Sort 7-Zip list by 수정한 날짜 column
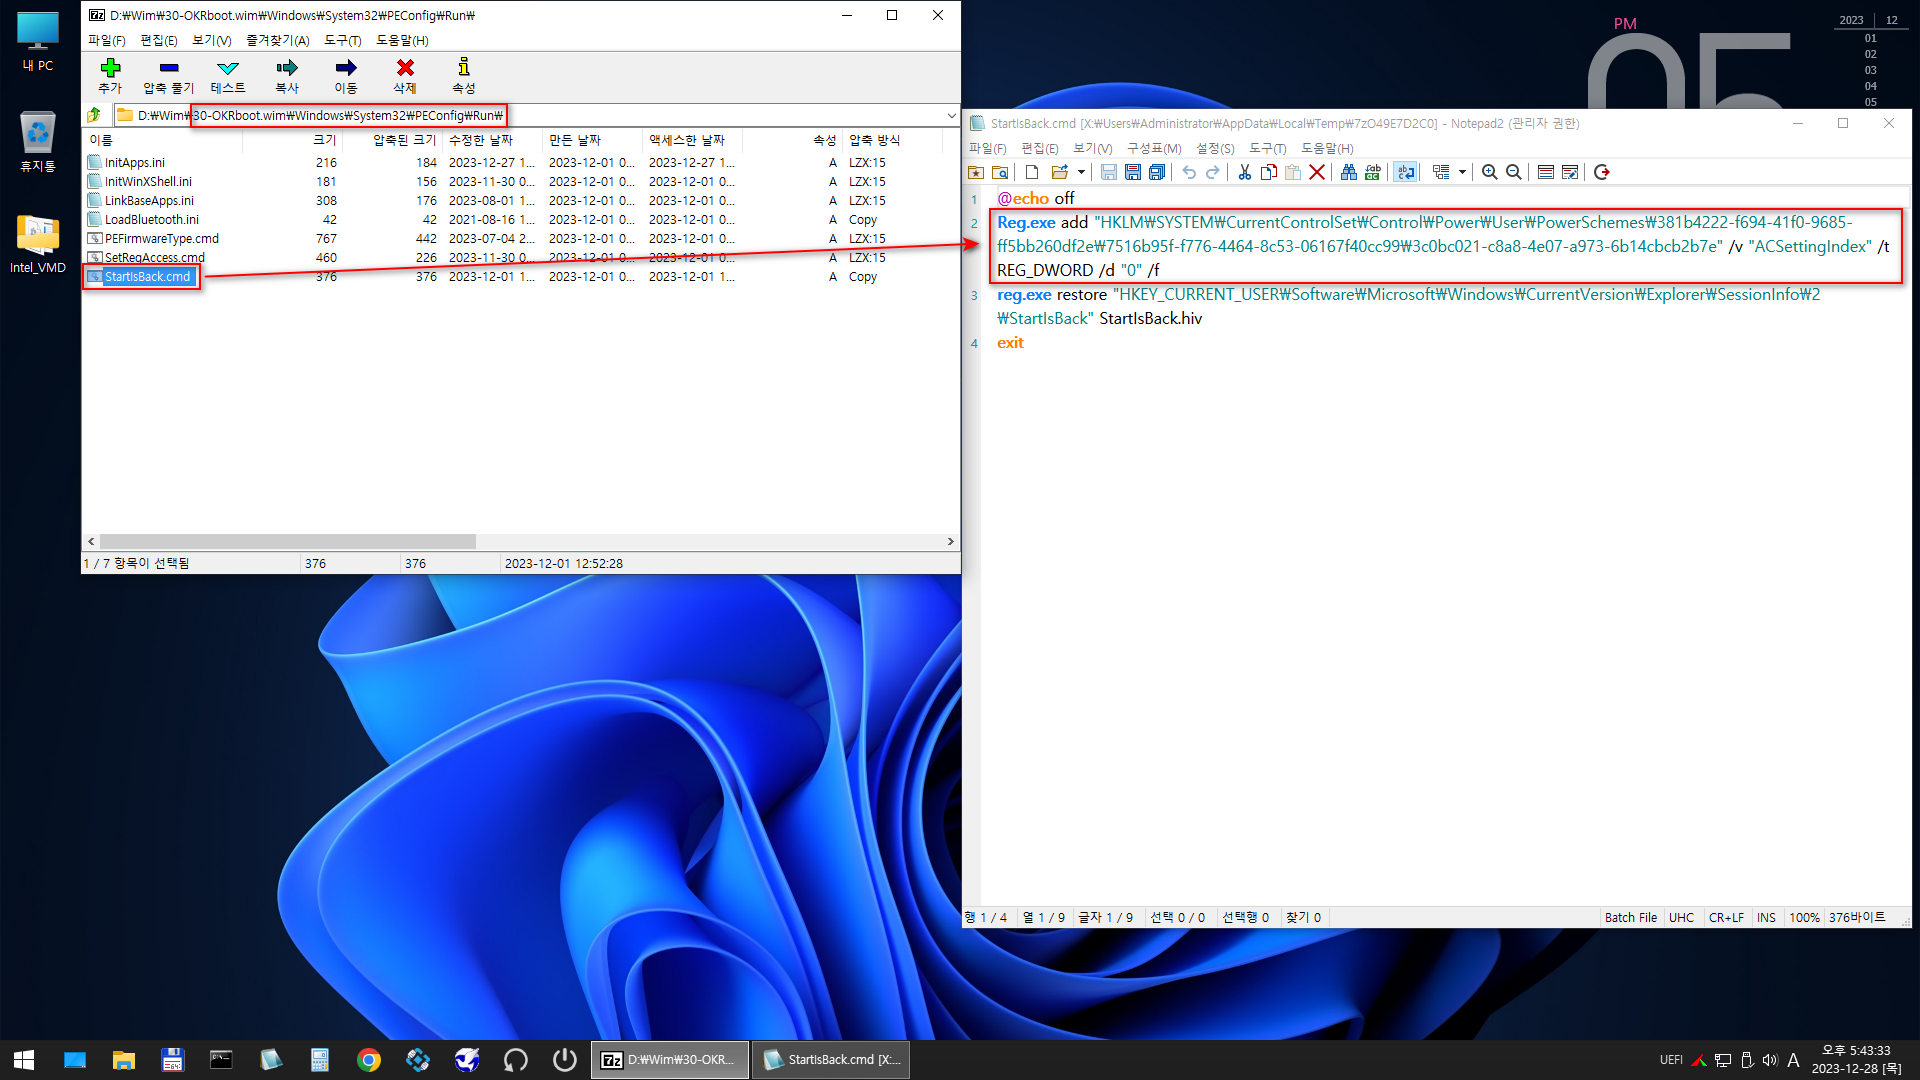 point(492,140)
